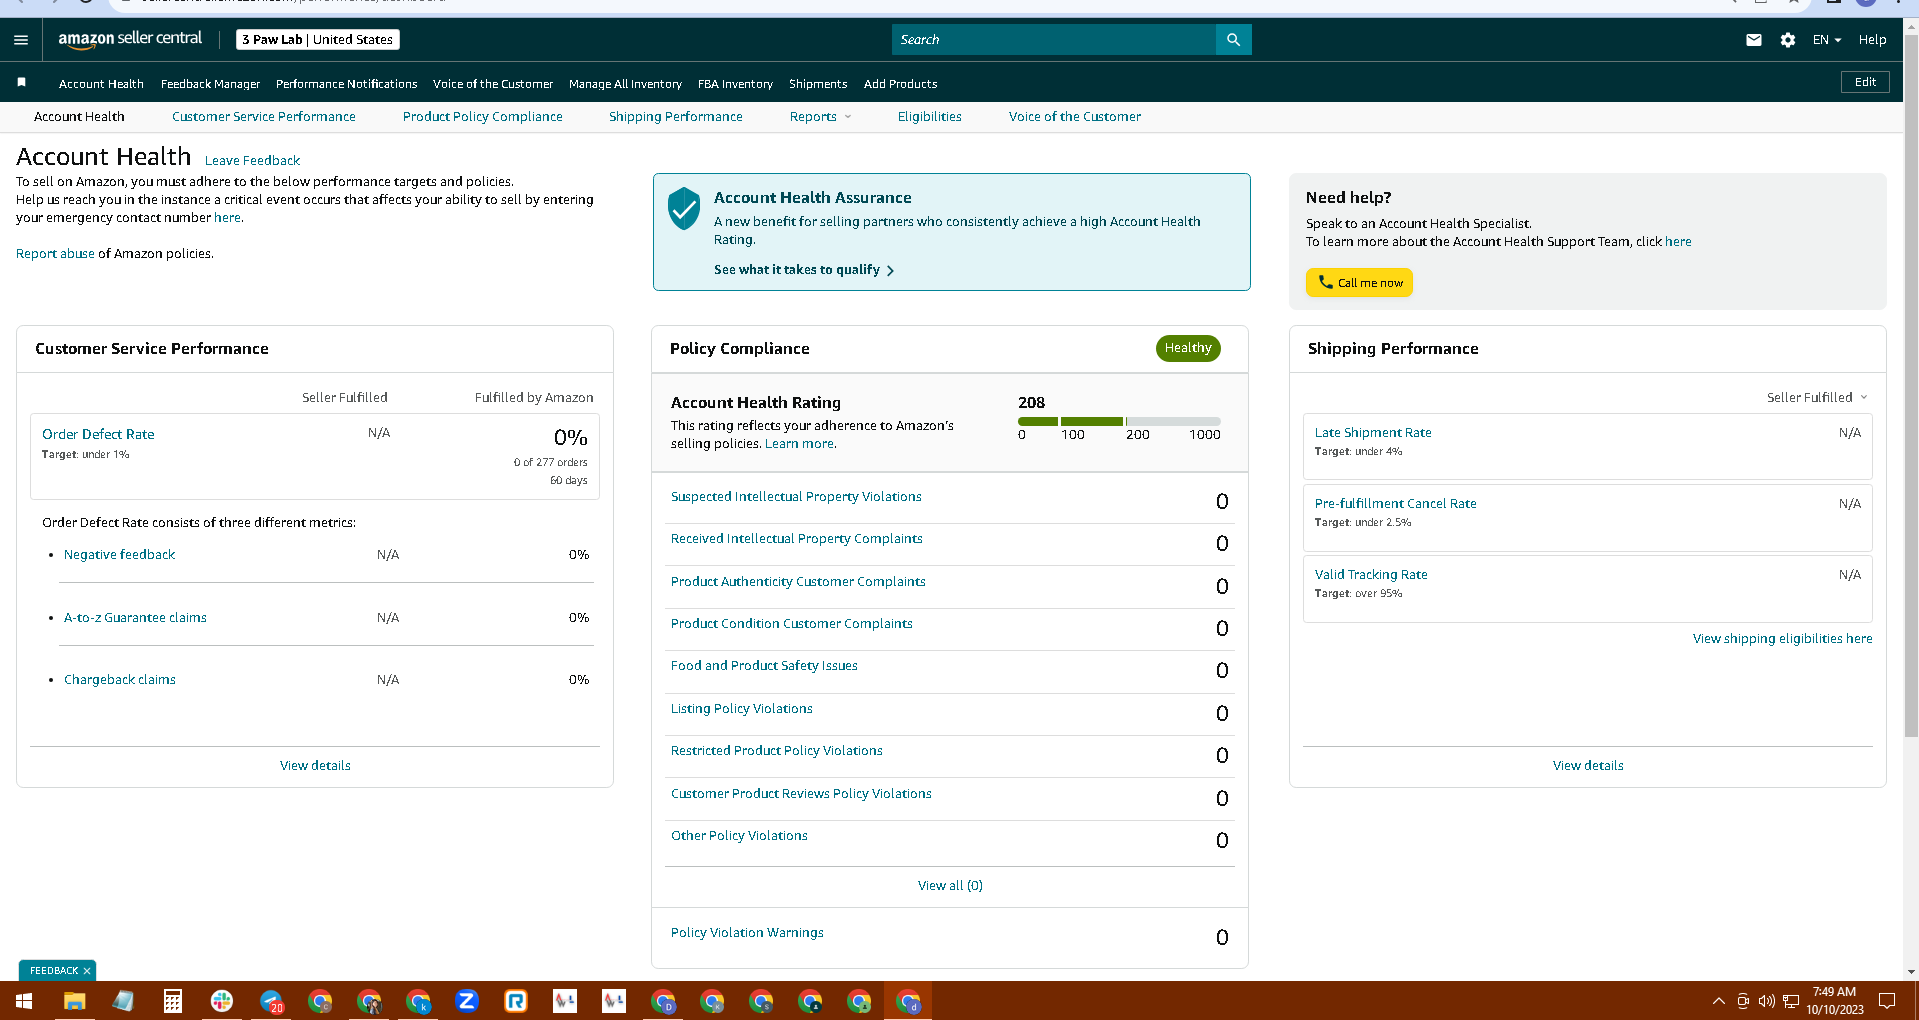Screen dimensions: 1919x1020
Task: Switch to Customer Service Performance tab
Action: click(x=264, y=117)
